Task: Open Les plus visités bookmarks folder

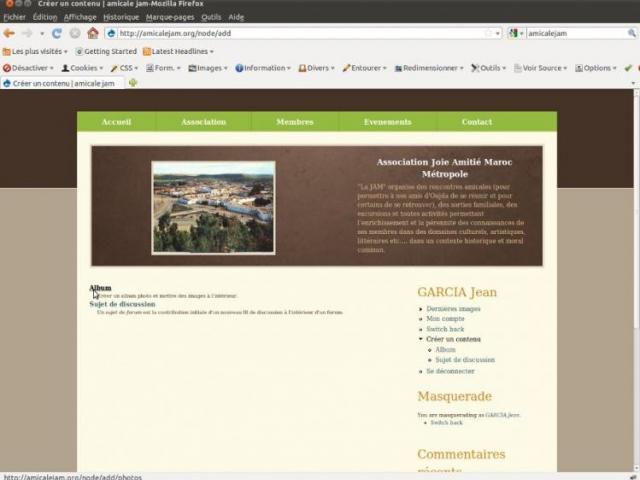Action: point(35,51)
